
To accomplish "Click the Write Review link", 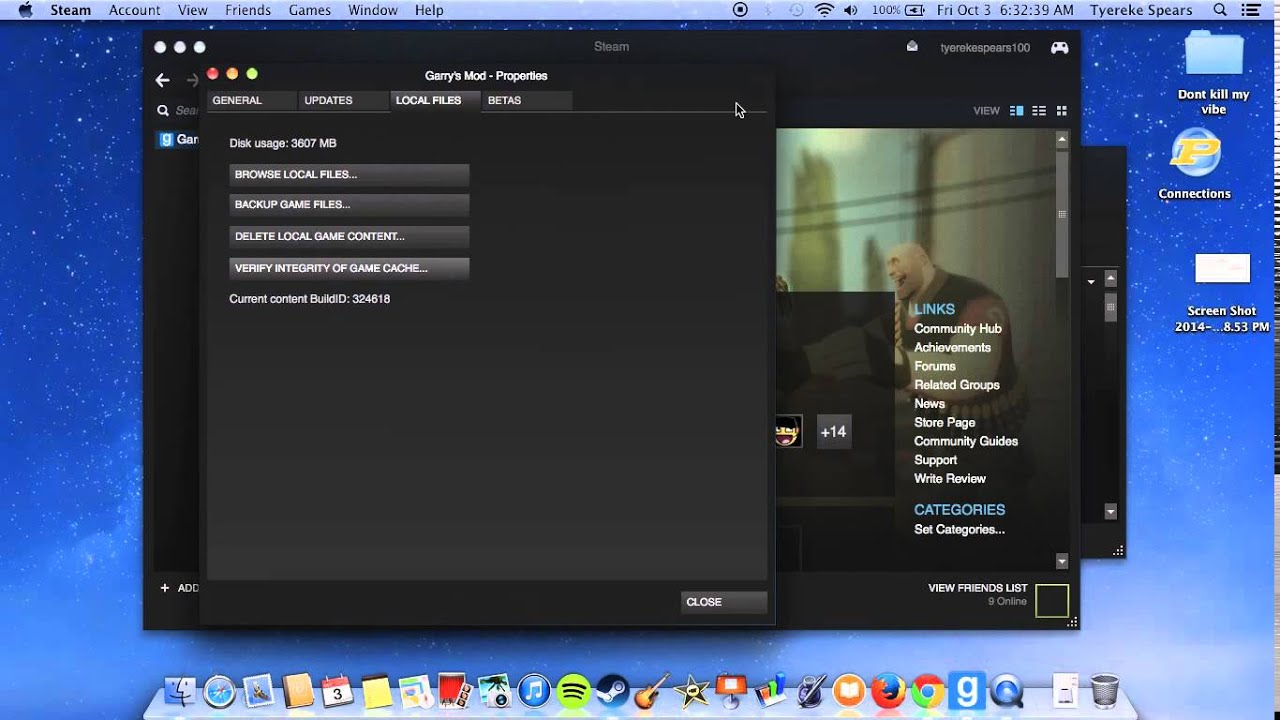I will pyautogui.click(x=950, y=479).
